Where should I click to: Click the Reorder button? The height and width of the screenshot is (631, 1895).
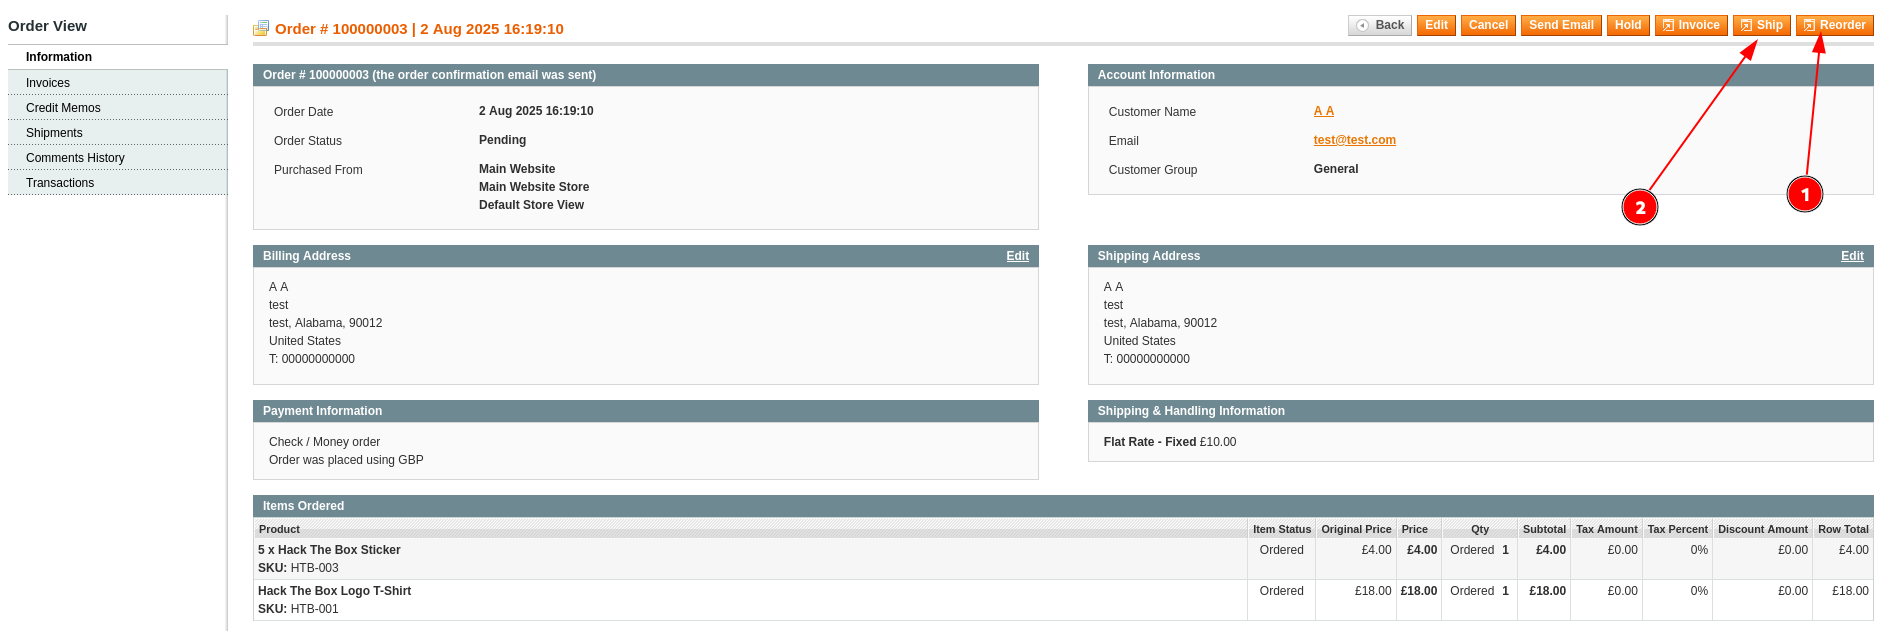click(1834, 25)
